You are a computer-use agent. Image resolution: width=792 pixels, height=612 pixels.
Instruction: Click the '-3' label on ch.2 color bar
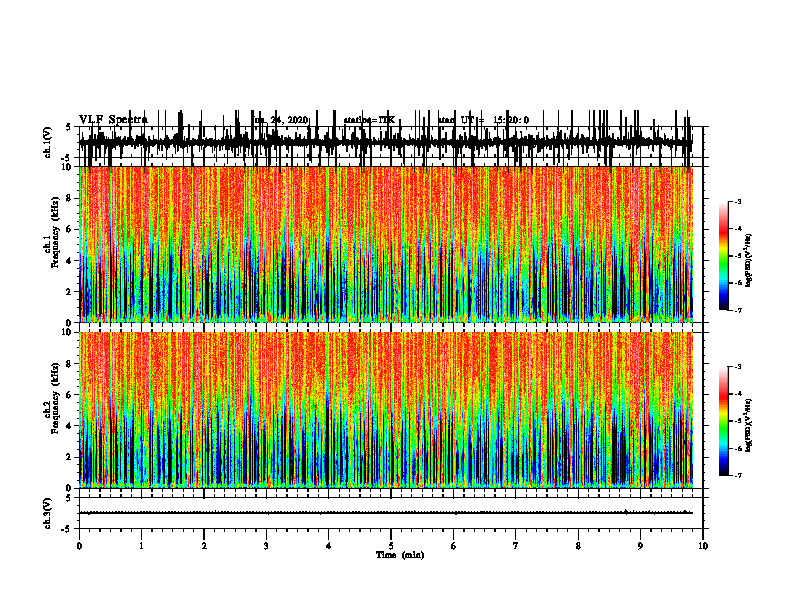[x=737, y=367]
